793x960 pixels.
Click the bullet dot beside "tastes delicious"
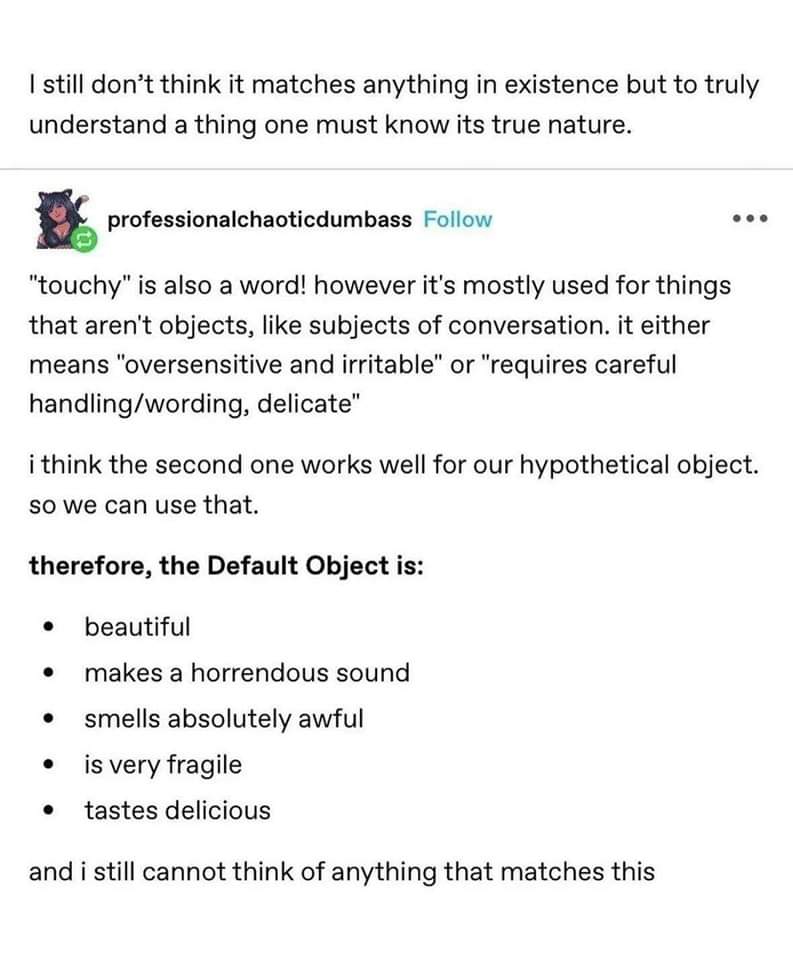49,811
